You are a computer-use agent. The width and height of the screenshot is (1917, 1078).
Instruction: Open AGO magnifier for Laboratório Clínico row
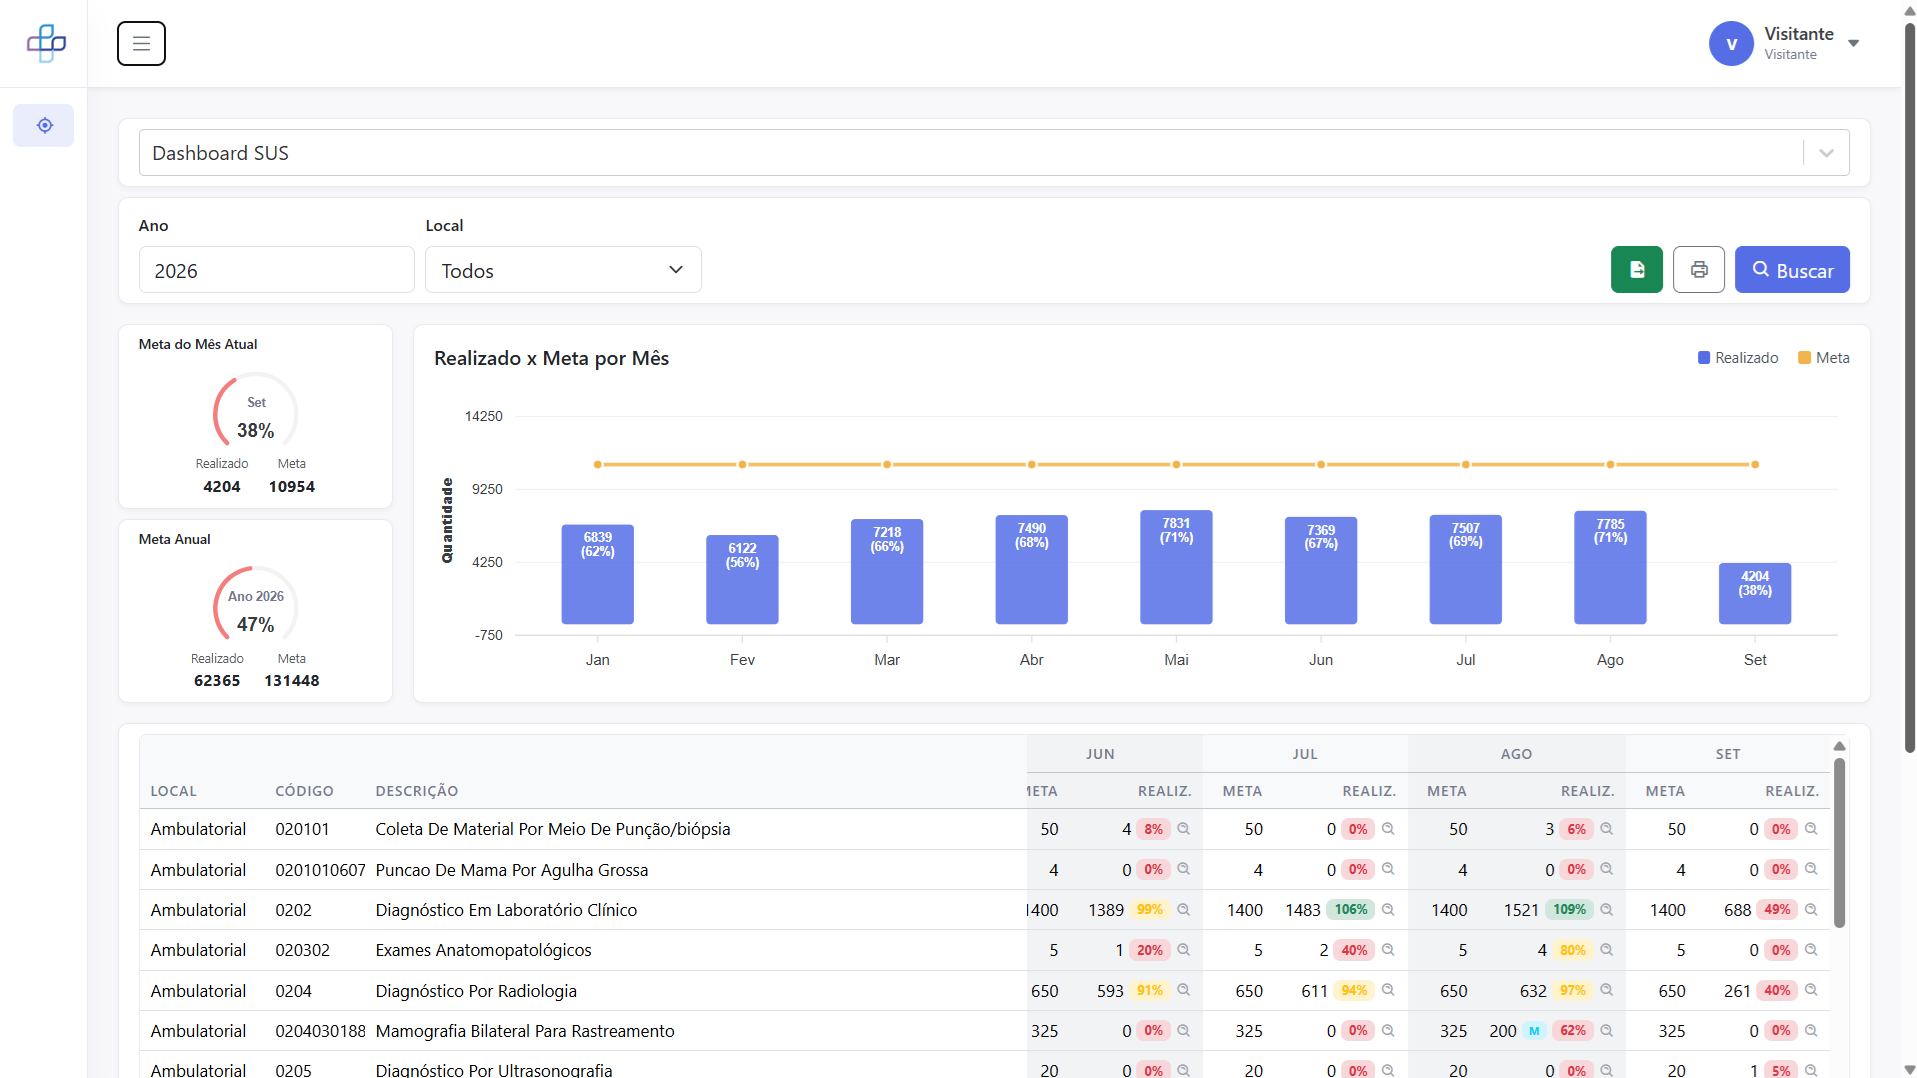[x=1606, y=910]
